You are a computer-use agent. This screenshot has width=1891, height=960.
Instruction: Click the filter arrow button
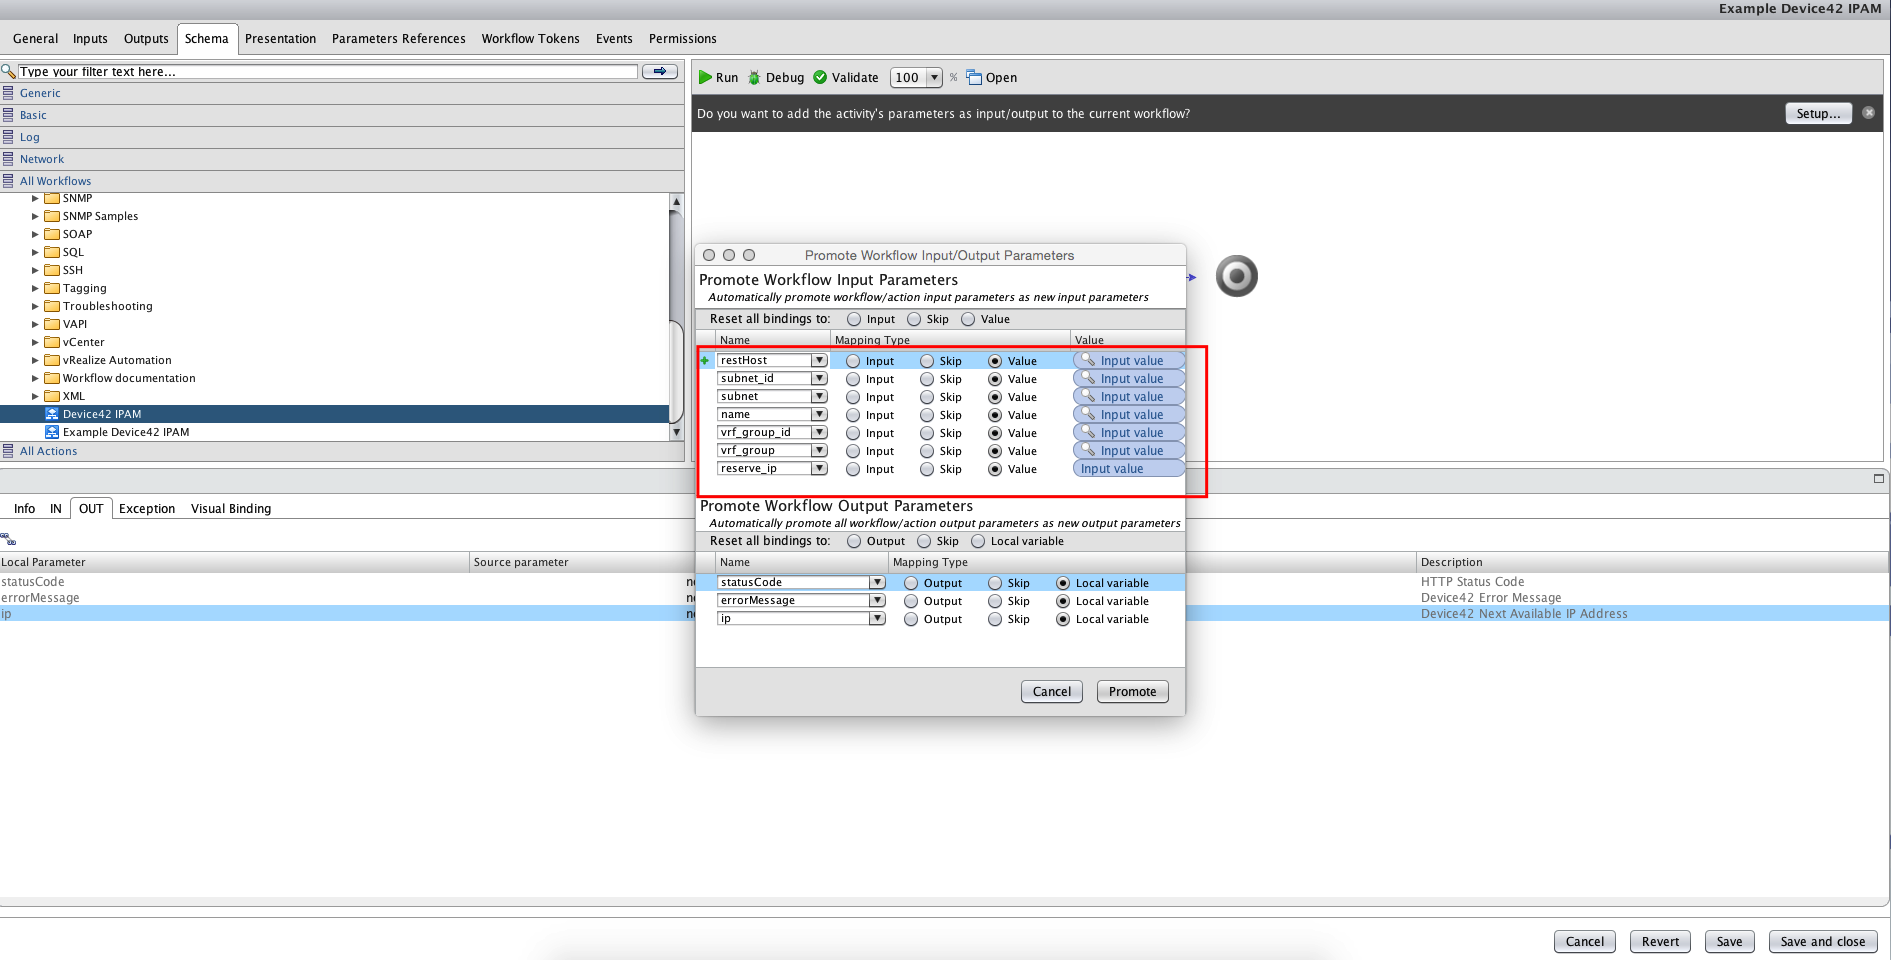coord(660,71)
